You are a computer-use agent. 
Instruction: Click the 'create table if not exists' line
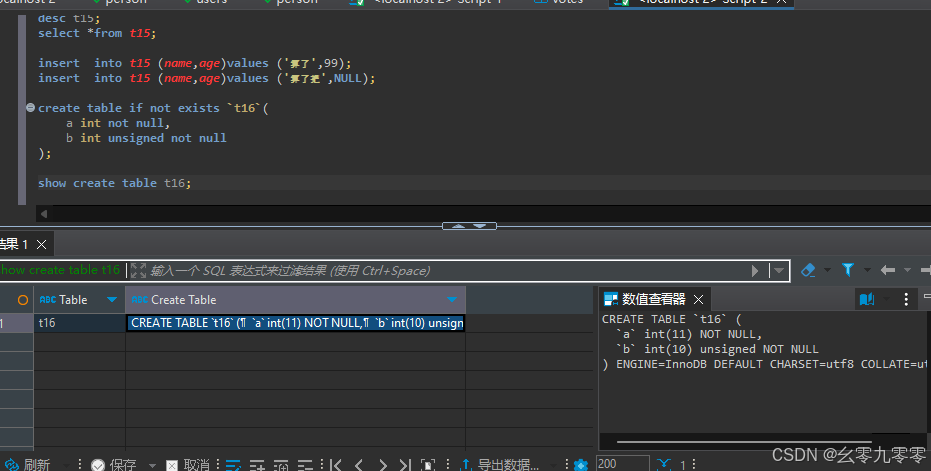(153, 108)
